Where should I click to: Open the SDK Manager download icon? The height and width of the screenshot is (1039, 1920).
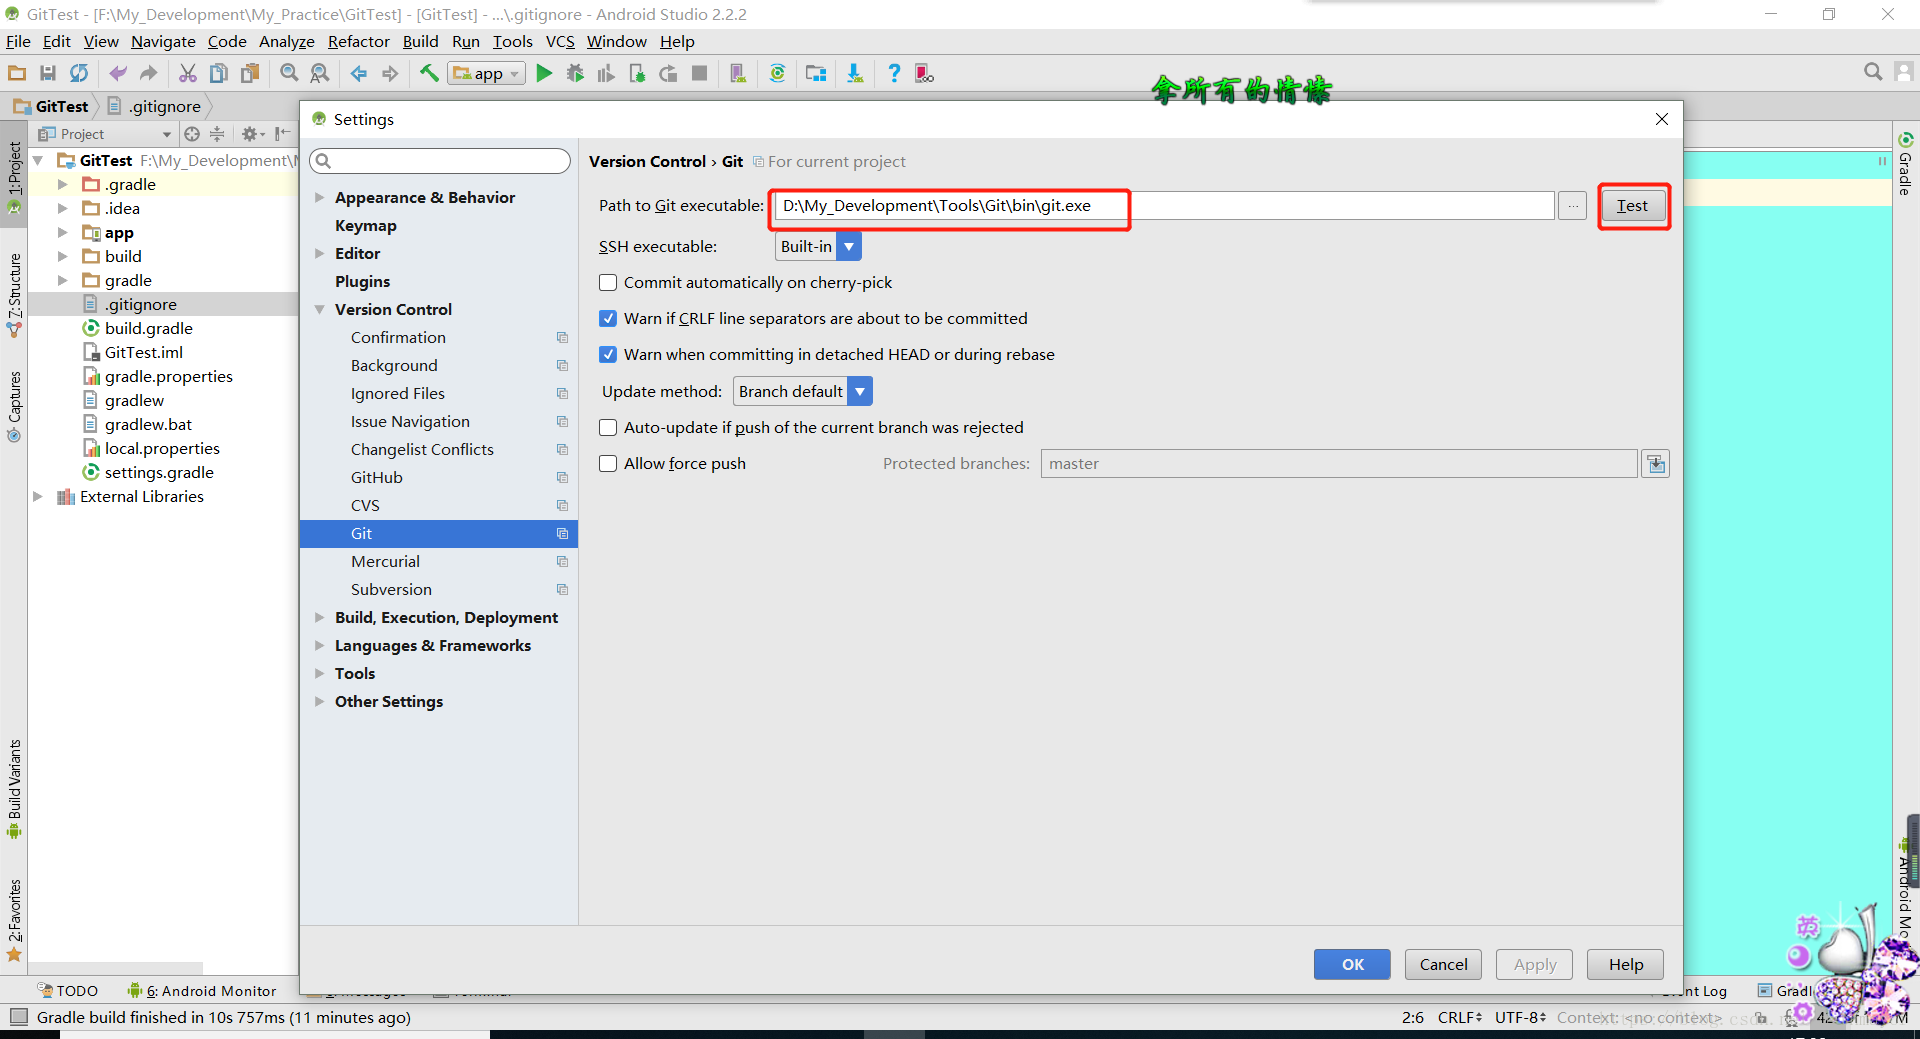tap(855, 73)
